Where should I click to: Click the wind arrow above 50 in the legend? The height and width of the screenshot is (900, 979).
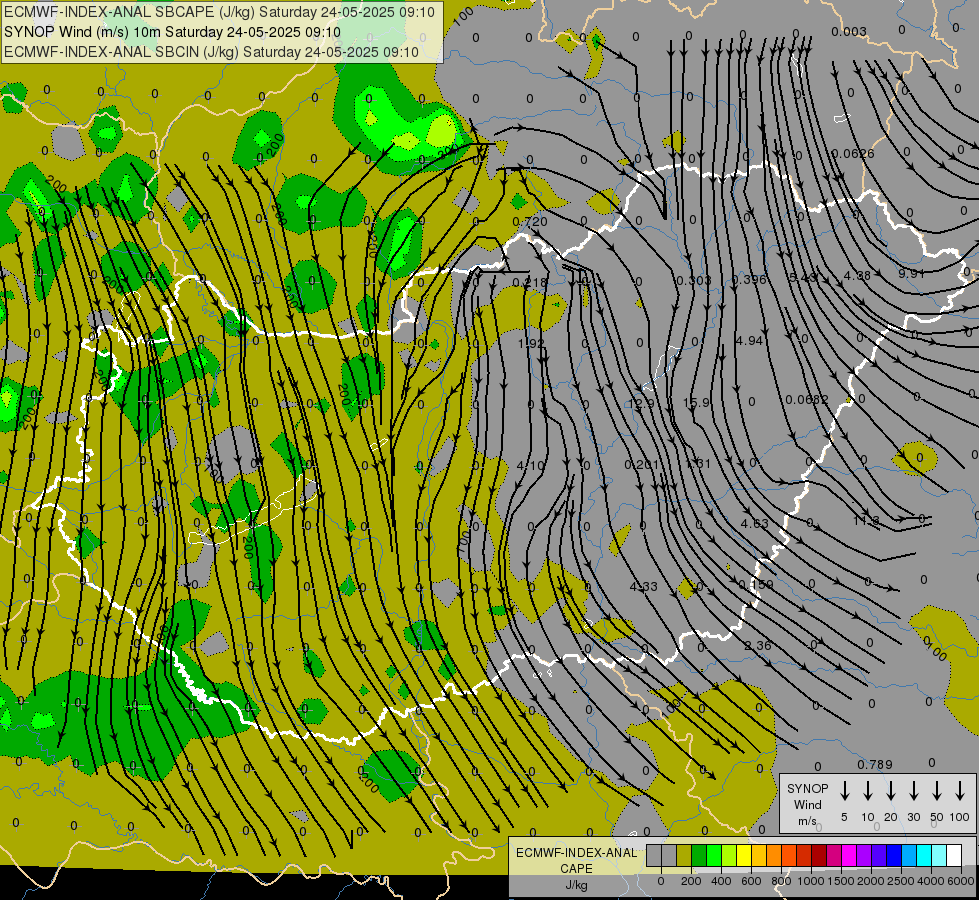point(937,790)
